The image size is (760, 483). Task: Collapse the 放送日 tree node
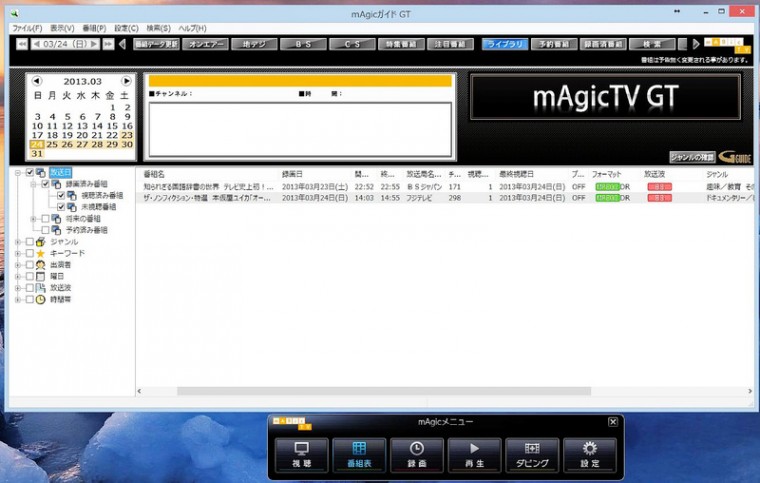pos(17,173)
